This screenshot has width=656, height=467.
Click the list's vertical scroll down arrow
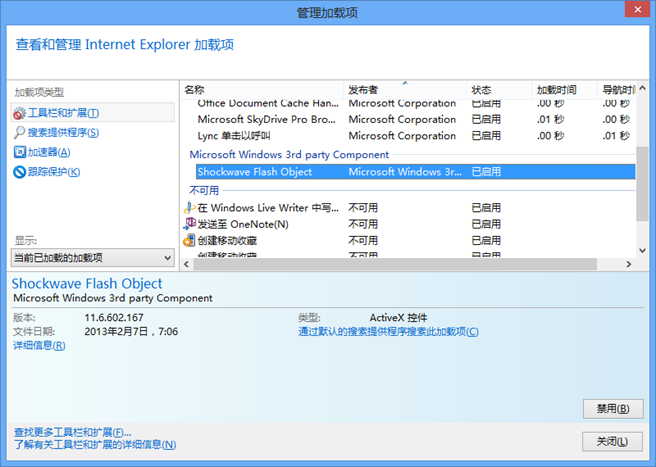(x=643, y=250)
